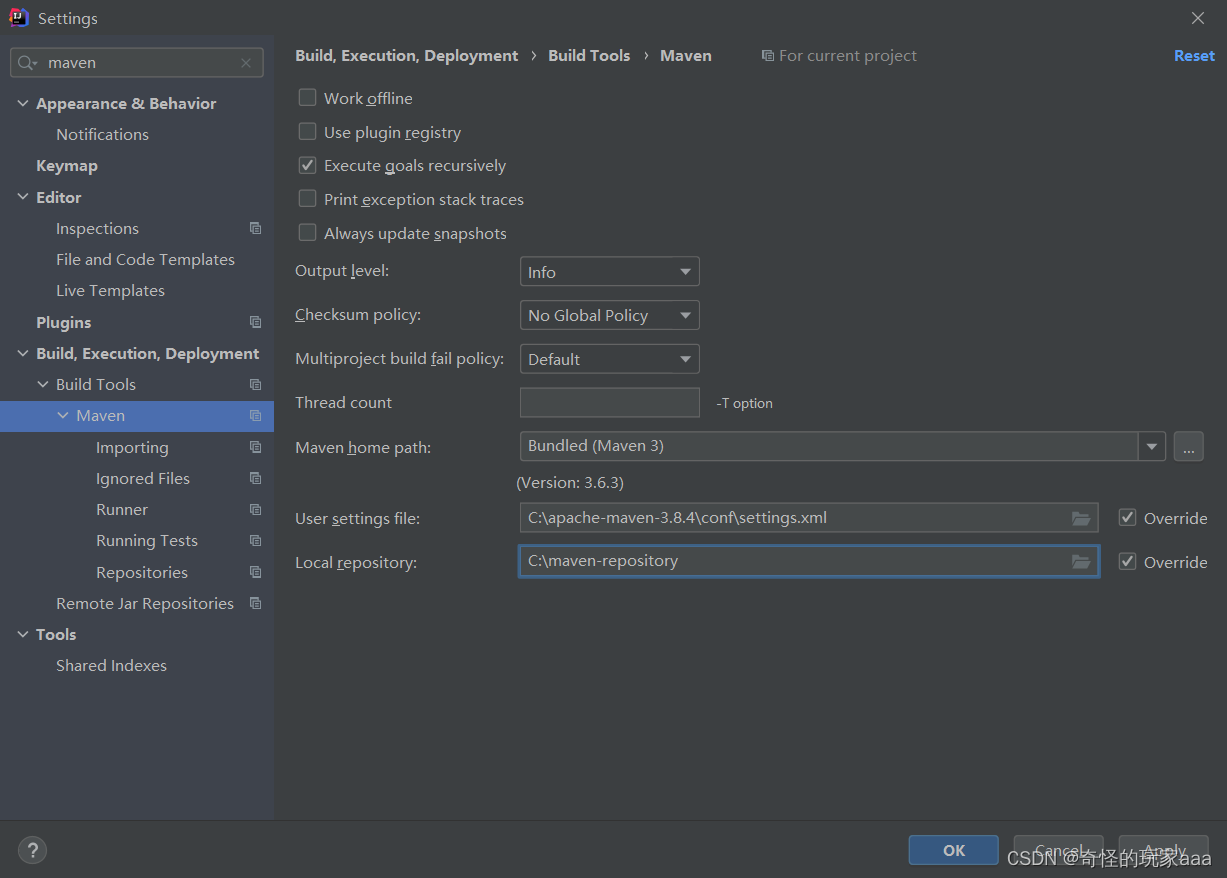Browse folder icon in Local repository field
The image size is (1227, 878).
pos(1081,562)
